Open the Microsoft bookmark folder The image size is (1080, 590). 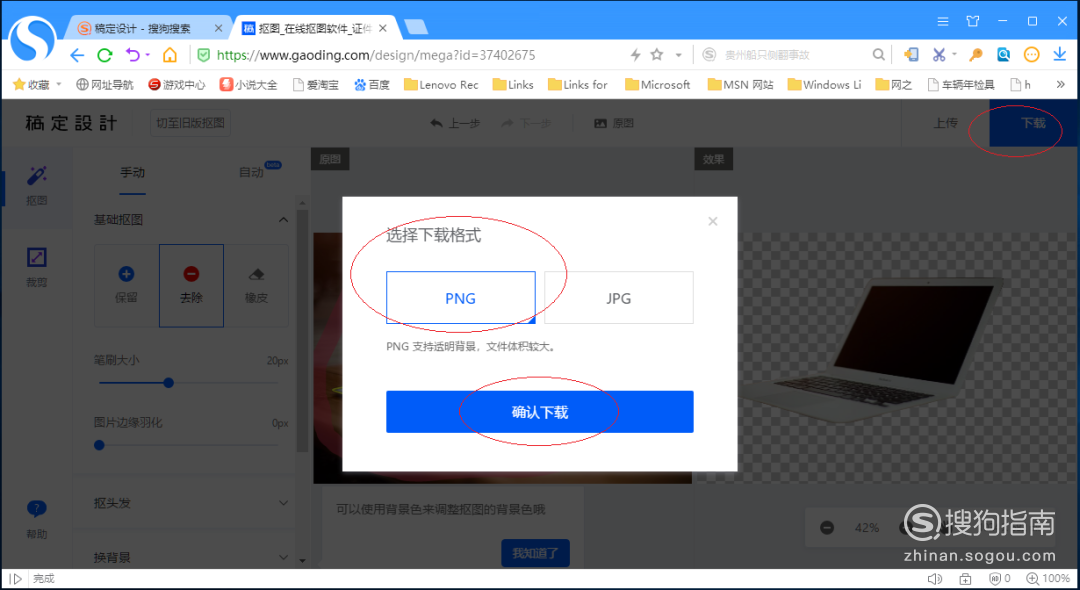tap(658, 84)
